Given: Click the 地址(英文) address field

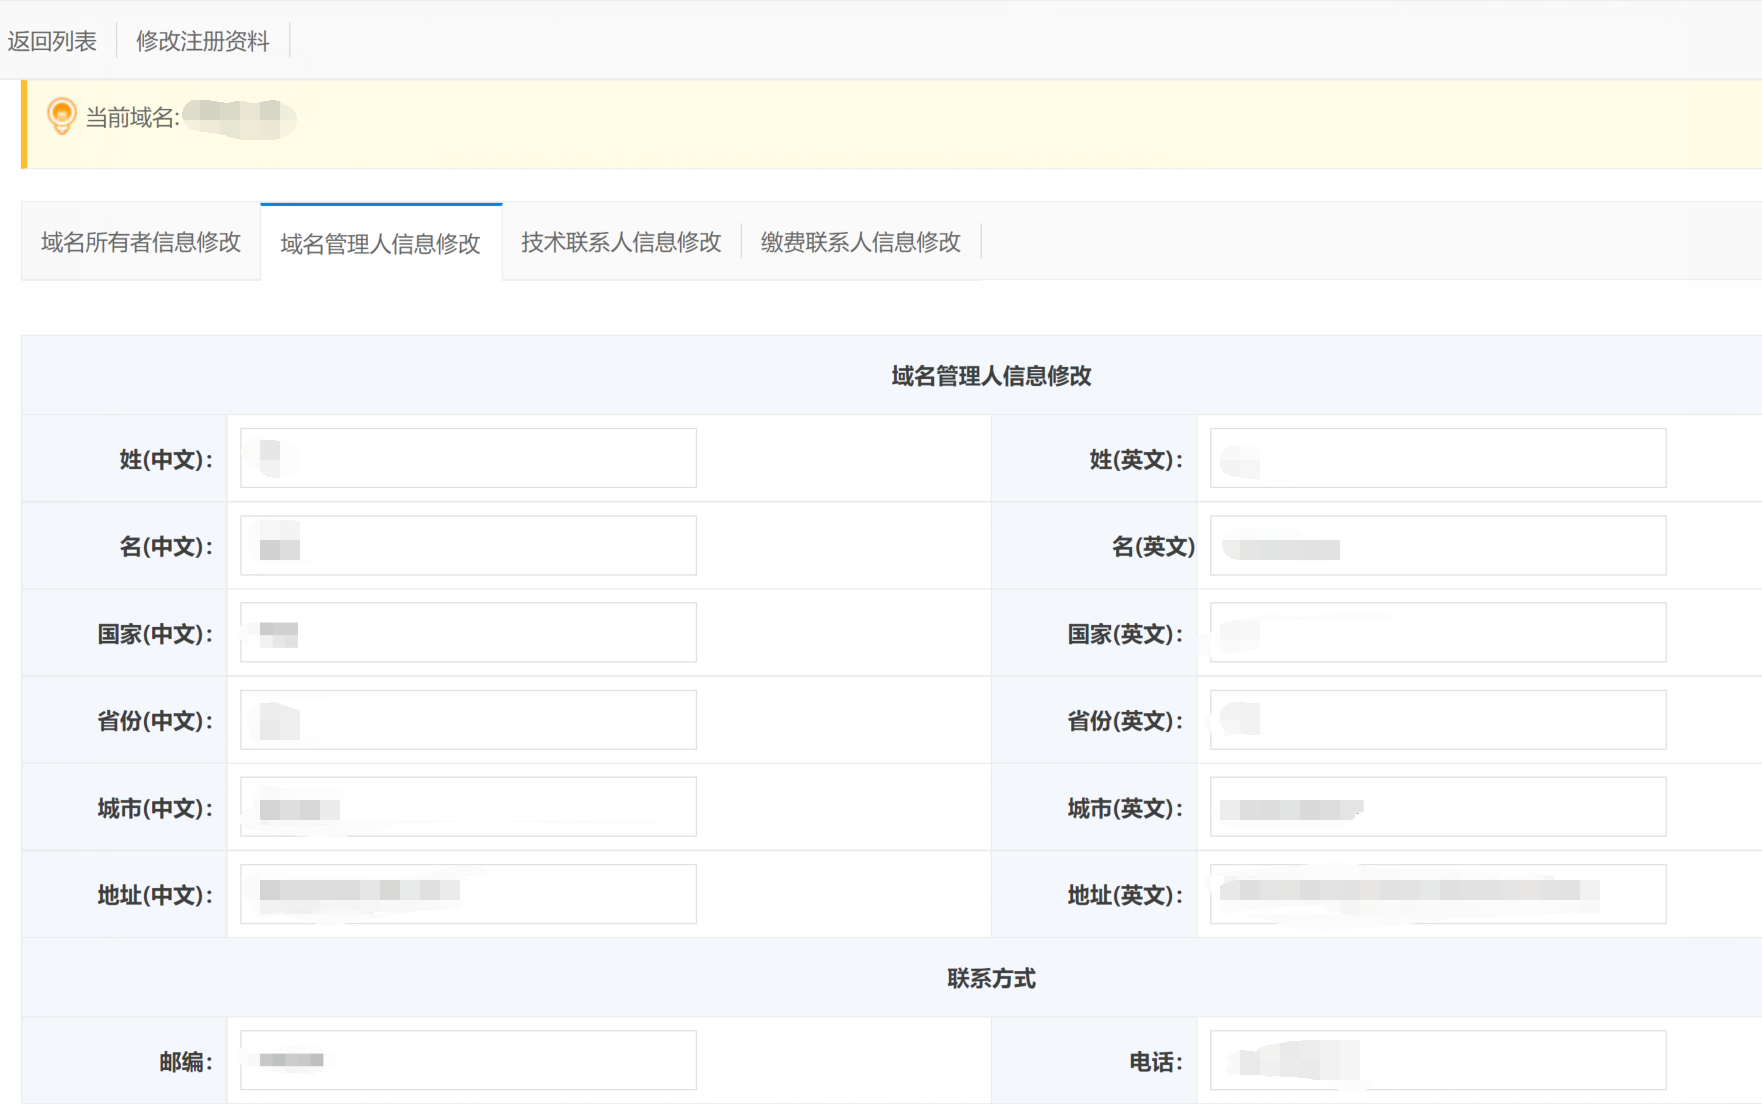Looking at the screenshot, I should point(1438,894).
